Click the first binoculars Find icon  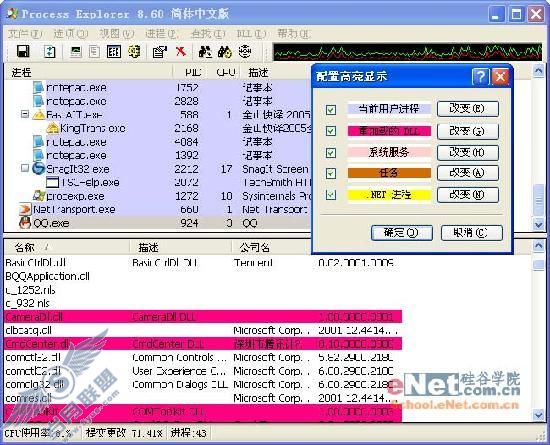pos(205,52)
